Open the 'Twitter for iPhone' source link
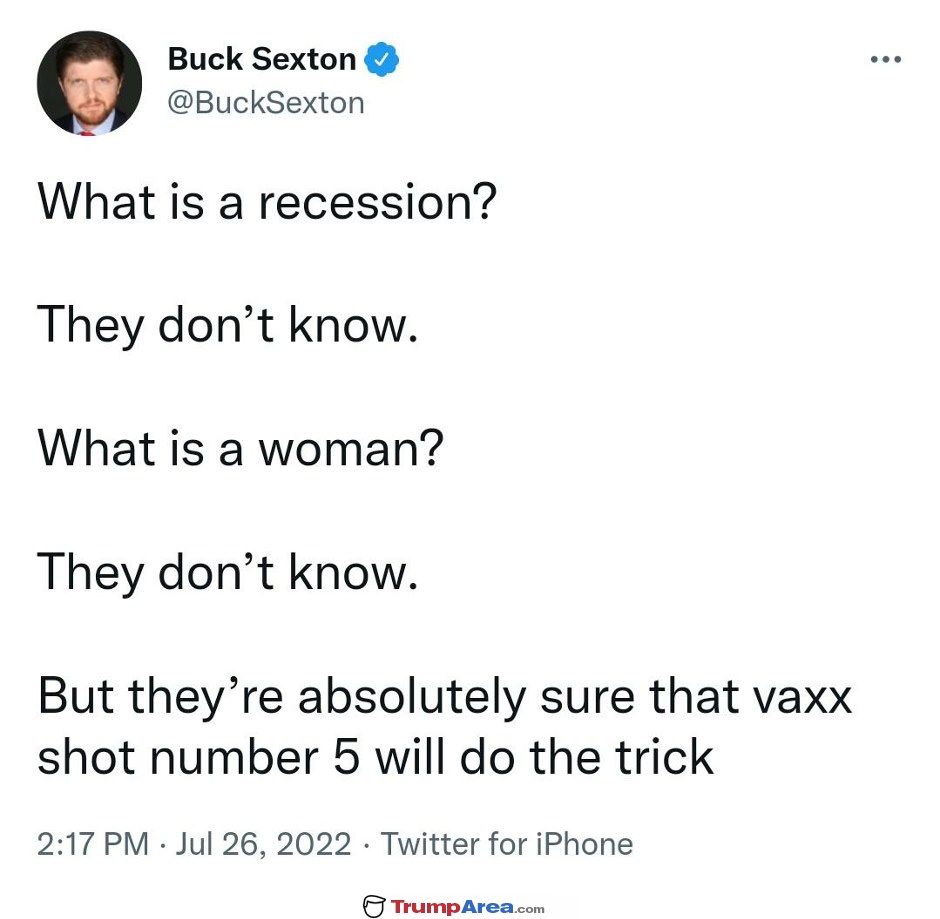Image resolution: width=940 pixels, height=919 pixels. coord(507,844)
